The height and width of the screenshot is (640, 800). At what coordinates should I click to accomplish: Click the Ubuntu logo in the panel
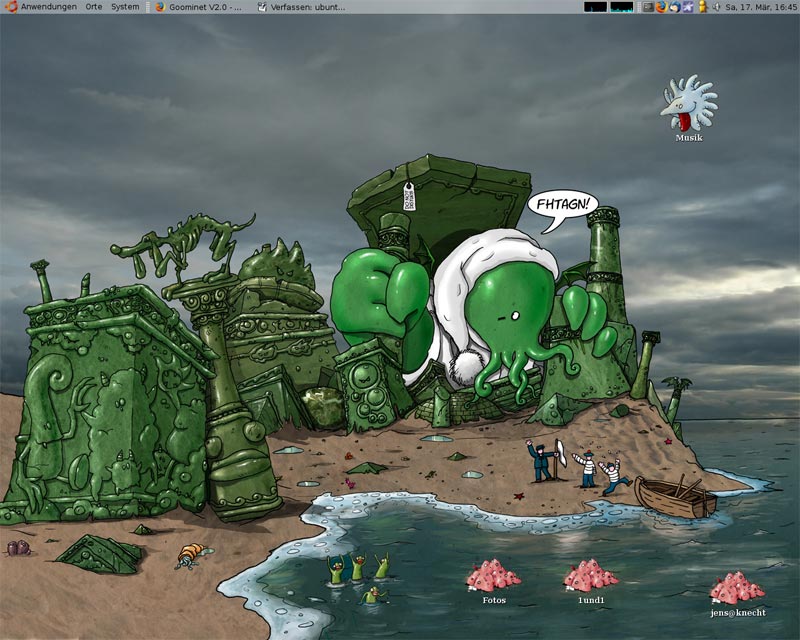point(11,7)
